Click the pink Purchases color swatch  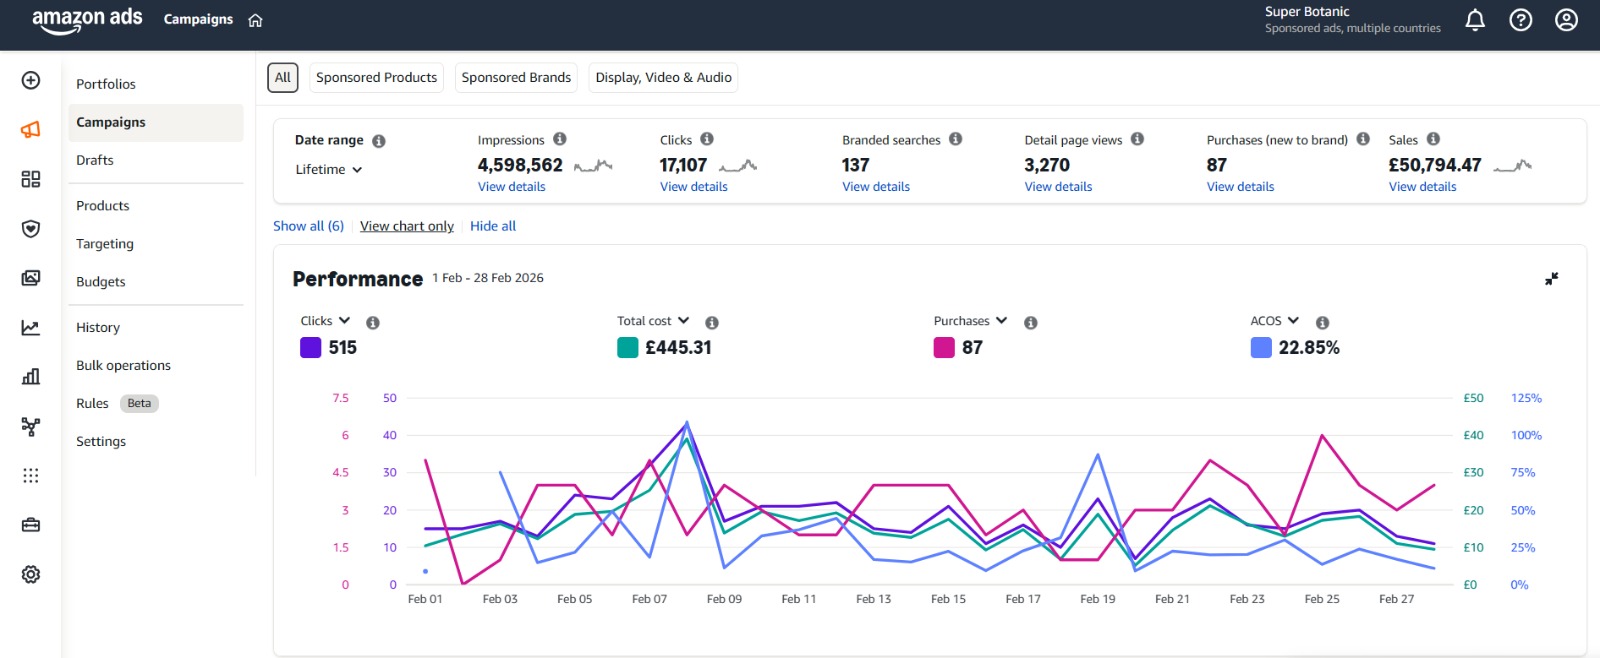pyautogui.click(x=944, y=348)
